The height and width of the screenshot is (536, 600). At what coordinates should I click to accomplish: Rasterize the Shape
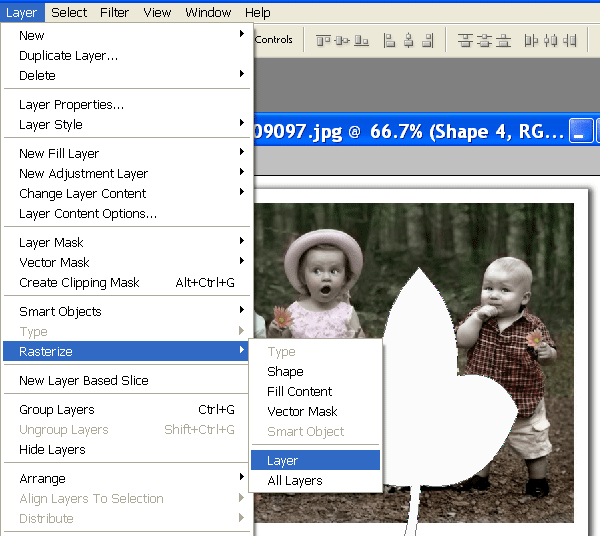315,371
